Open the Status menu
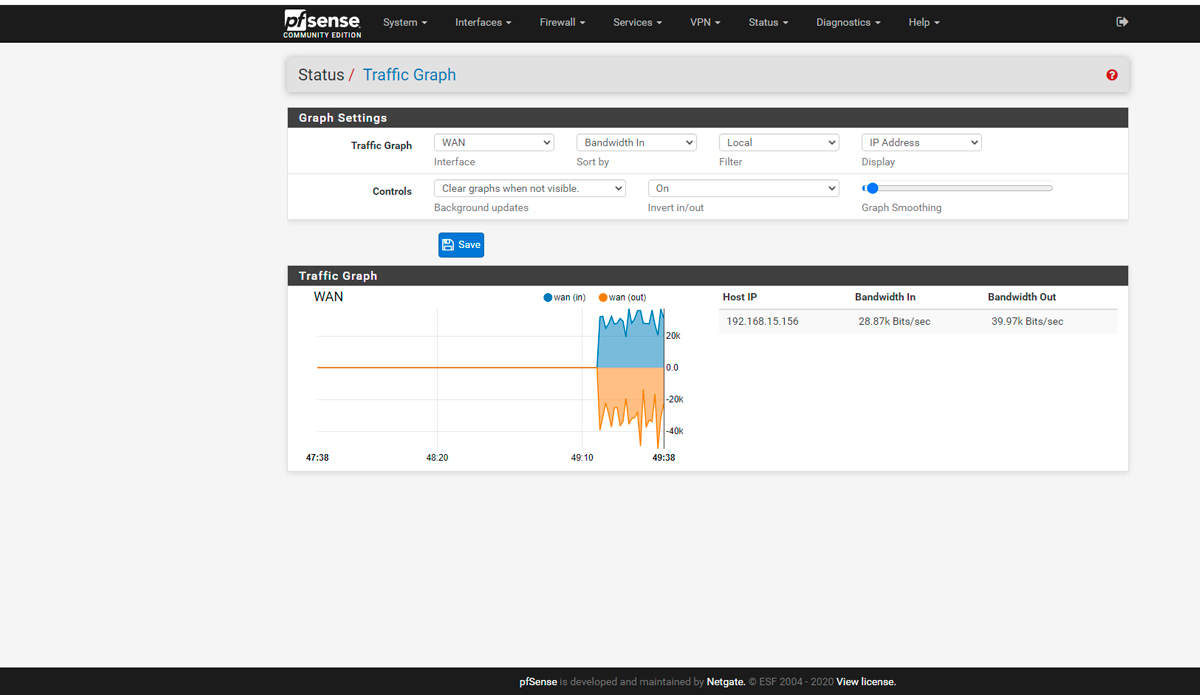 (x=768, y=22)
